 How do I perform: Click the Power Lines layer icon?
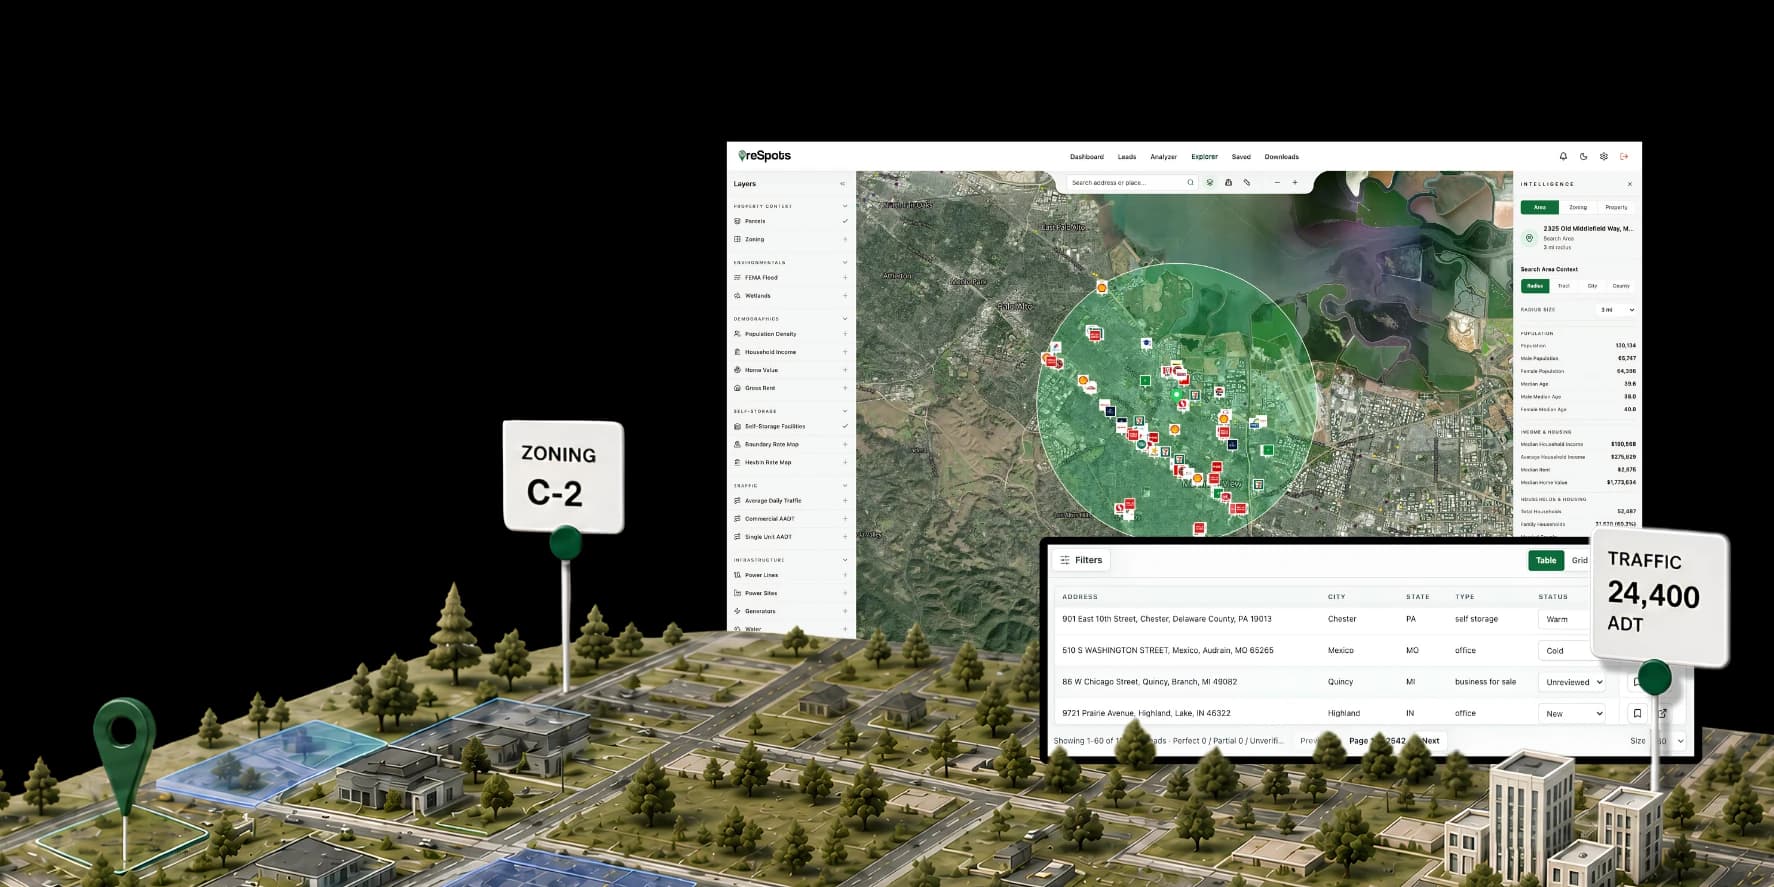[738, 575]
